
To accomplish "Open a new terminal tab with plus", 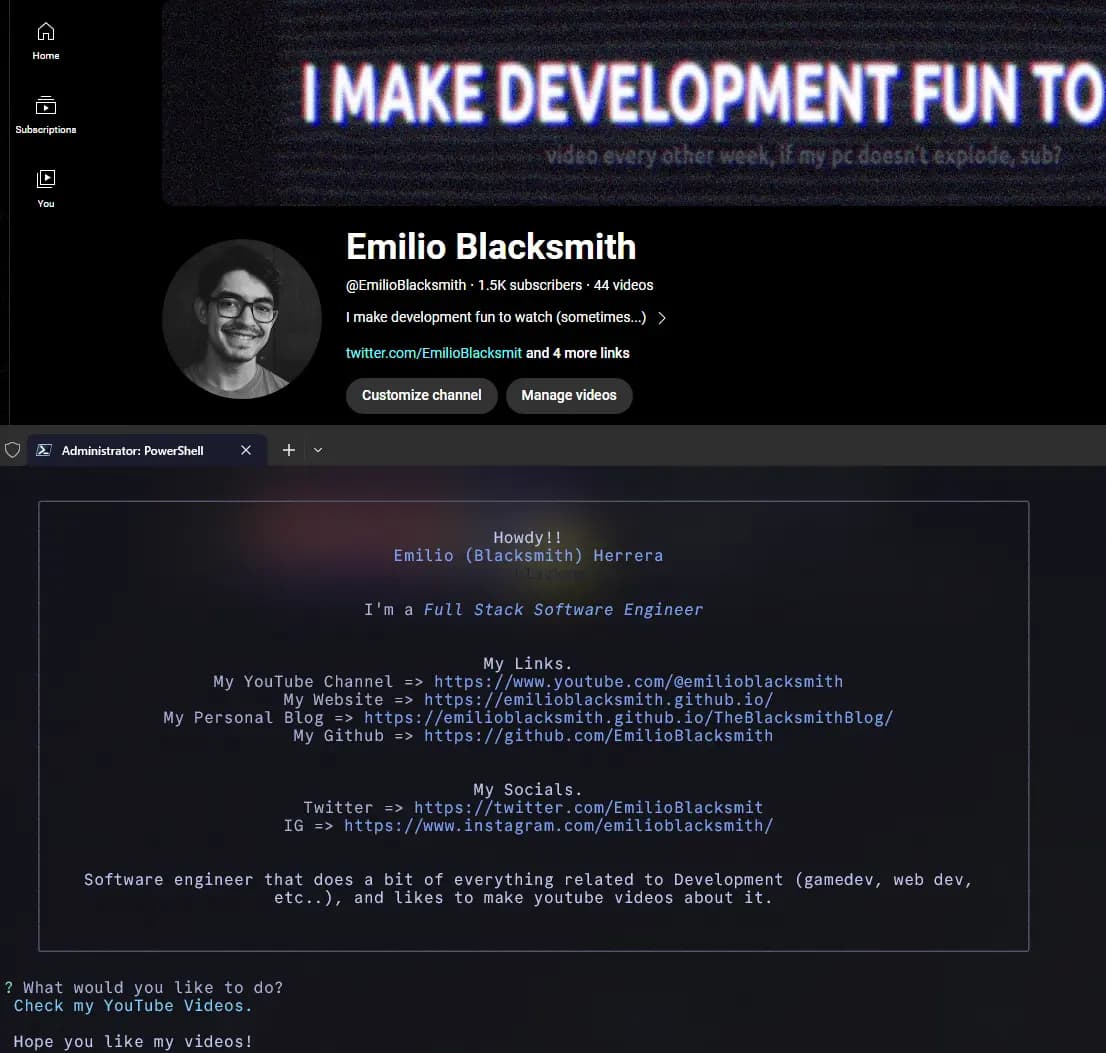I will point(288,451).
